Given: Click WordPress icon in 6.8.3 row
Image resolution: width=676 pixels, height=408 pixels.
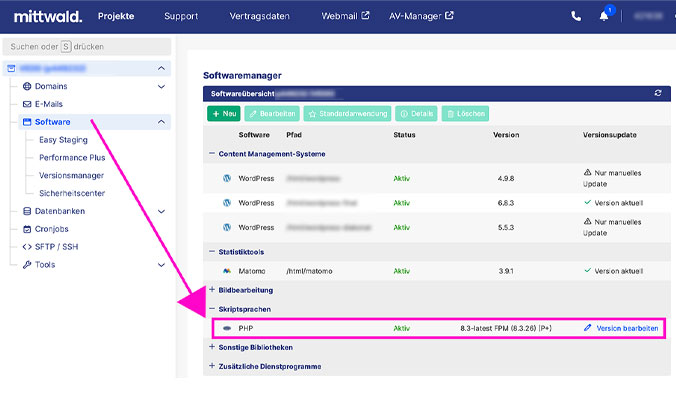Looking at the screenshot, I should coord(227,203).
